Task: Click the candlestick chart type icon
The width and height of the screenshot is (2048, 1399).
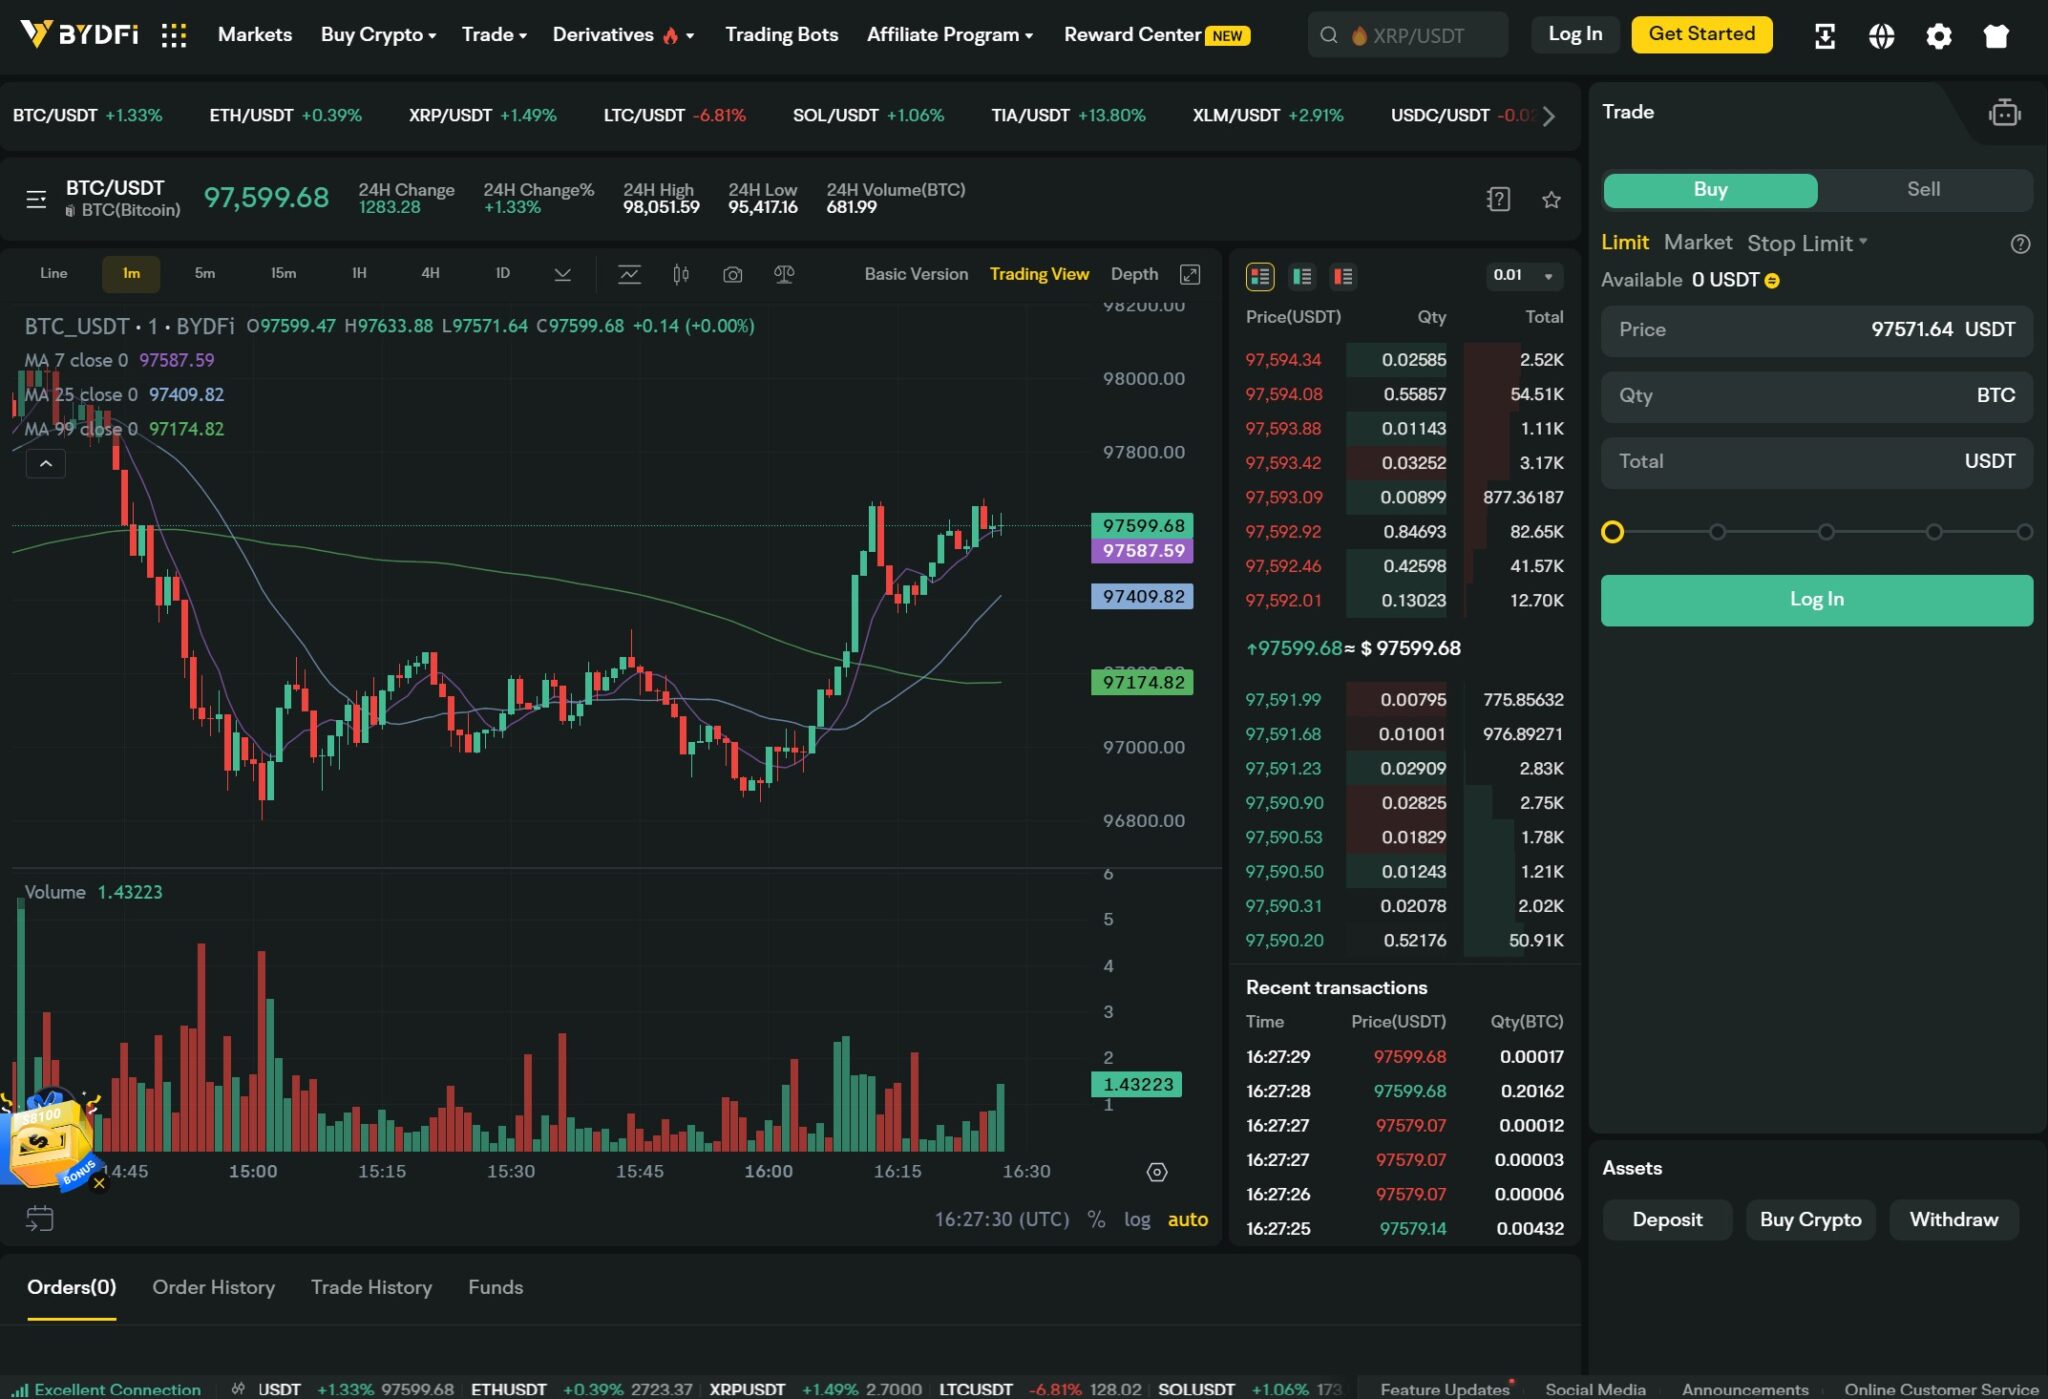Action: [681, 274]
